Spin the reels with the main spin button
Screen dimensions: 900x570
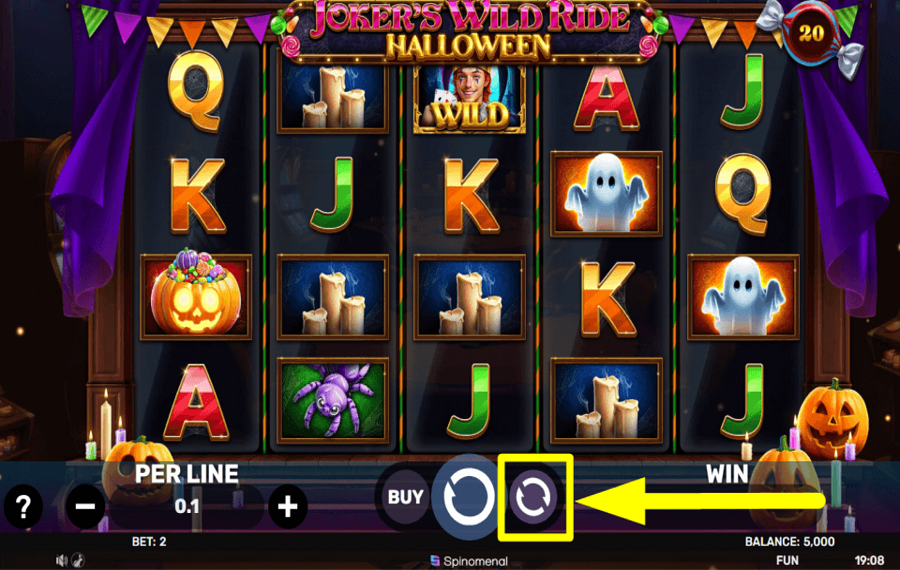click(x=468, y=497)
